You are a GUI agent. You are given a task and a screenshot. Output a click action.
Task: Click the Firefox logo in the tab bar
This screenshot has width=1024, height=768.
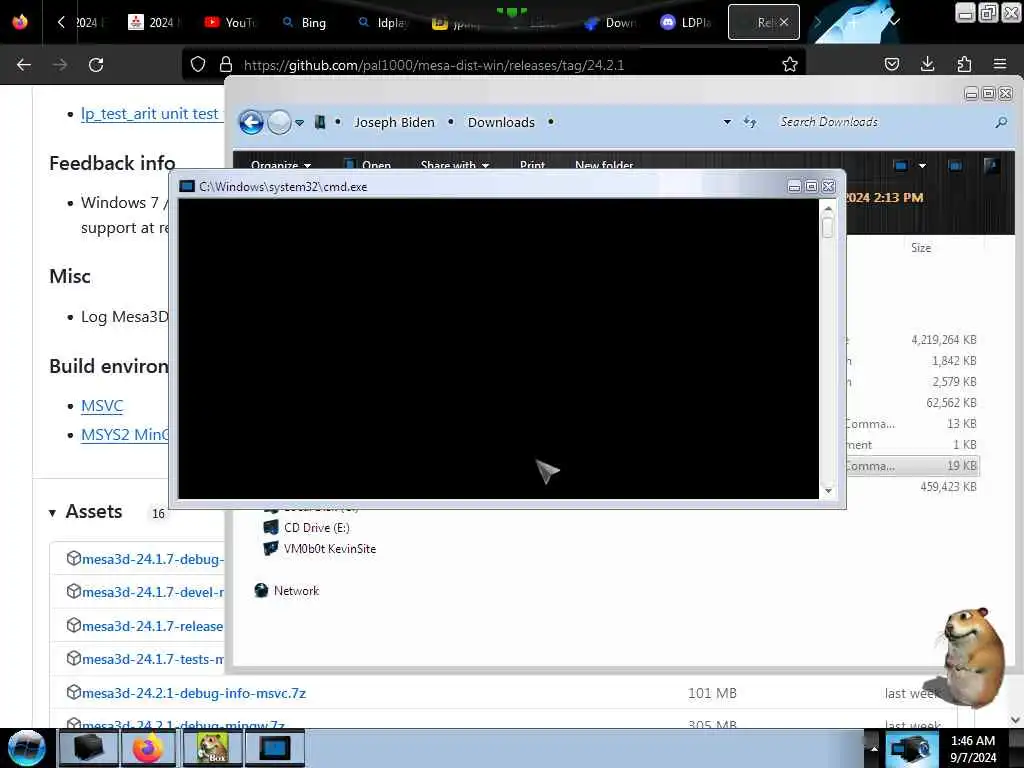20,22
